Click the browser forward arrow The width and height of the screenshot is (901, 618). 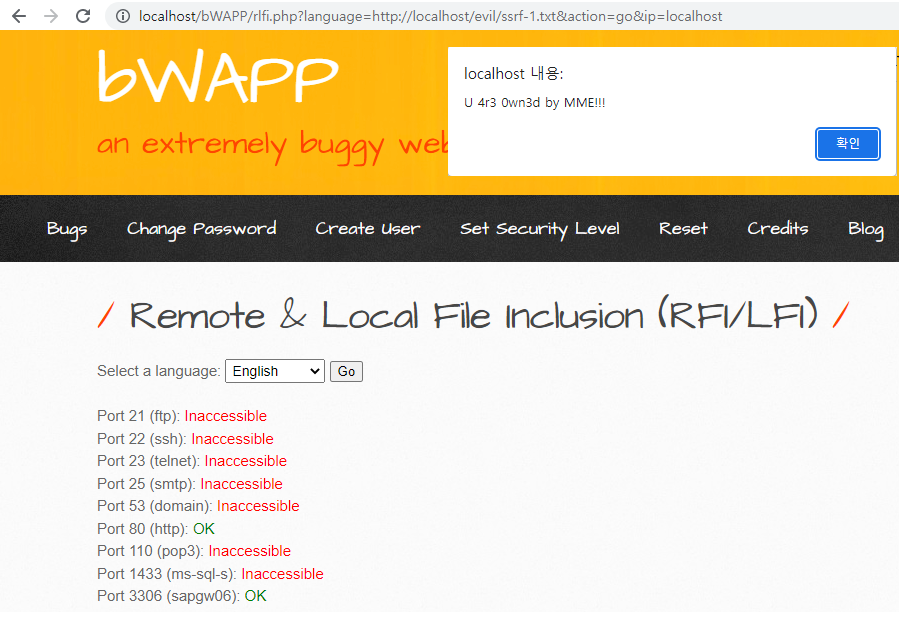pyautogui.click(x=51, y=16)
